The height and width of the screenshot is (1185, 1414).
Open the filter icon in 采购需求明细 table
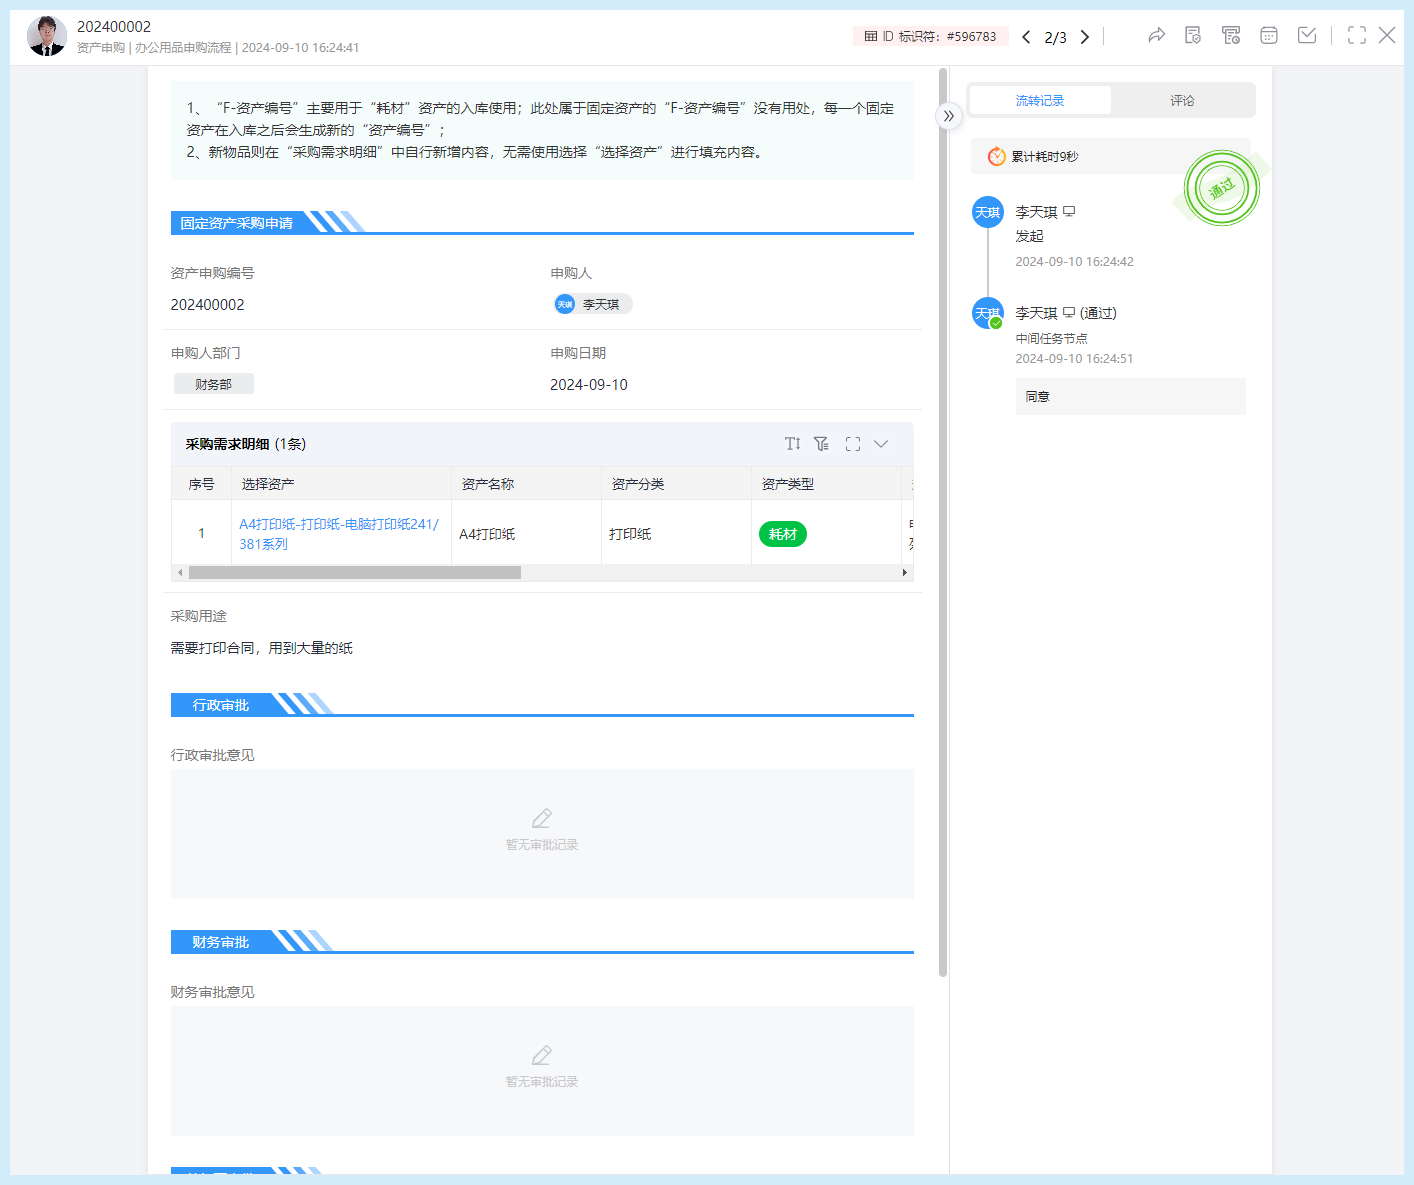(x=821, y=444)
